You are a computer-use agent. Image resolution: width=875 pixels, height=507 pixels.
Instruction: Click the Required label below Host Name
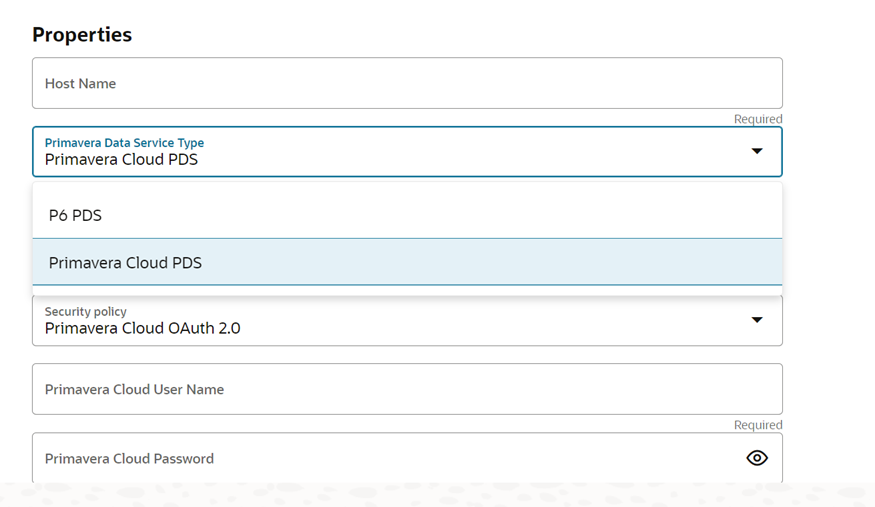coord(758,119)
